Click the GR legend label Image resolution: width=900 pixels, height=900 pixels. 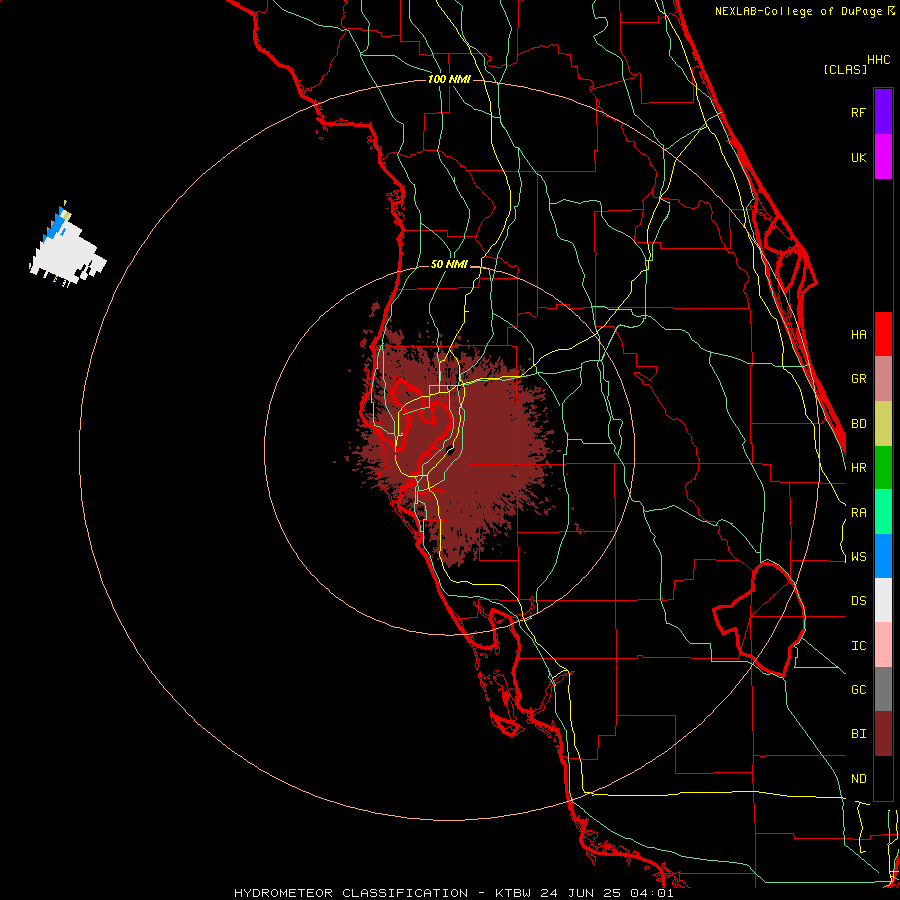858,379
